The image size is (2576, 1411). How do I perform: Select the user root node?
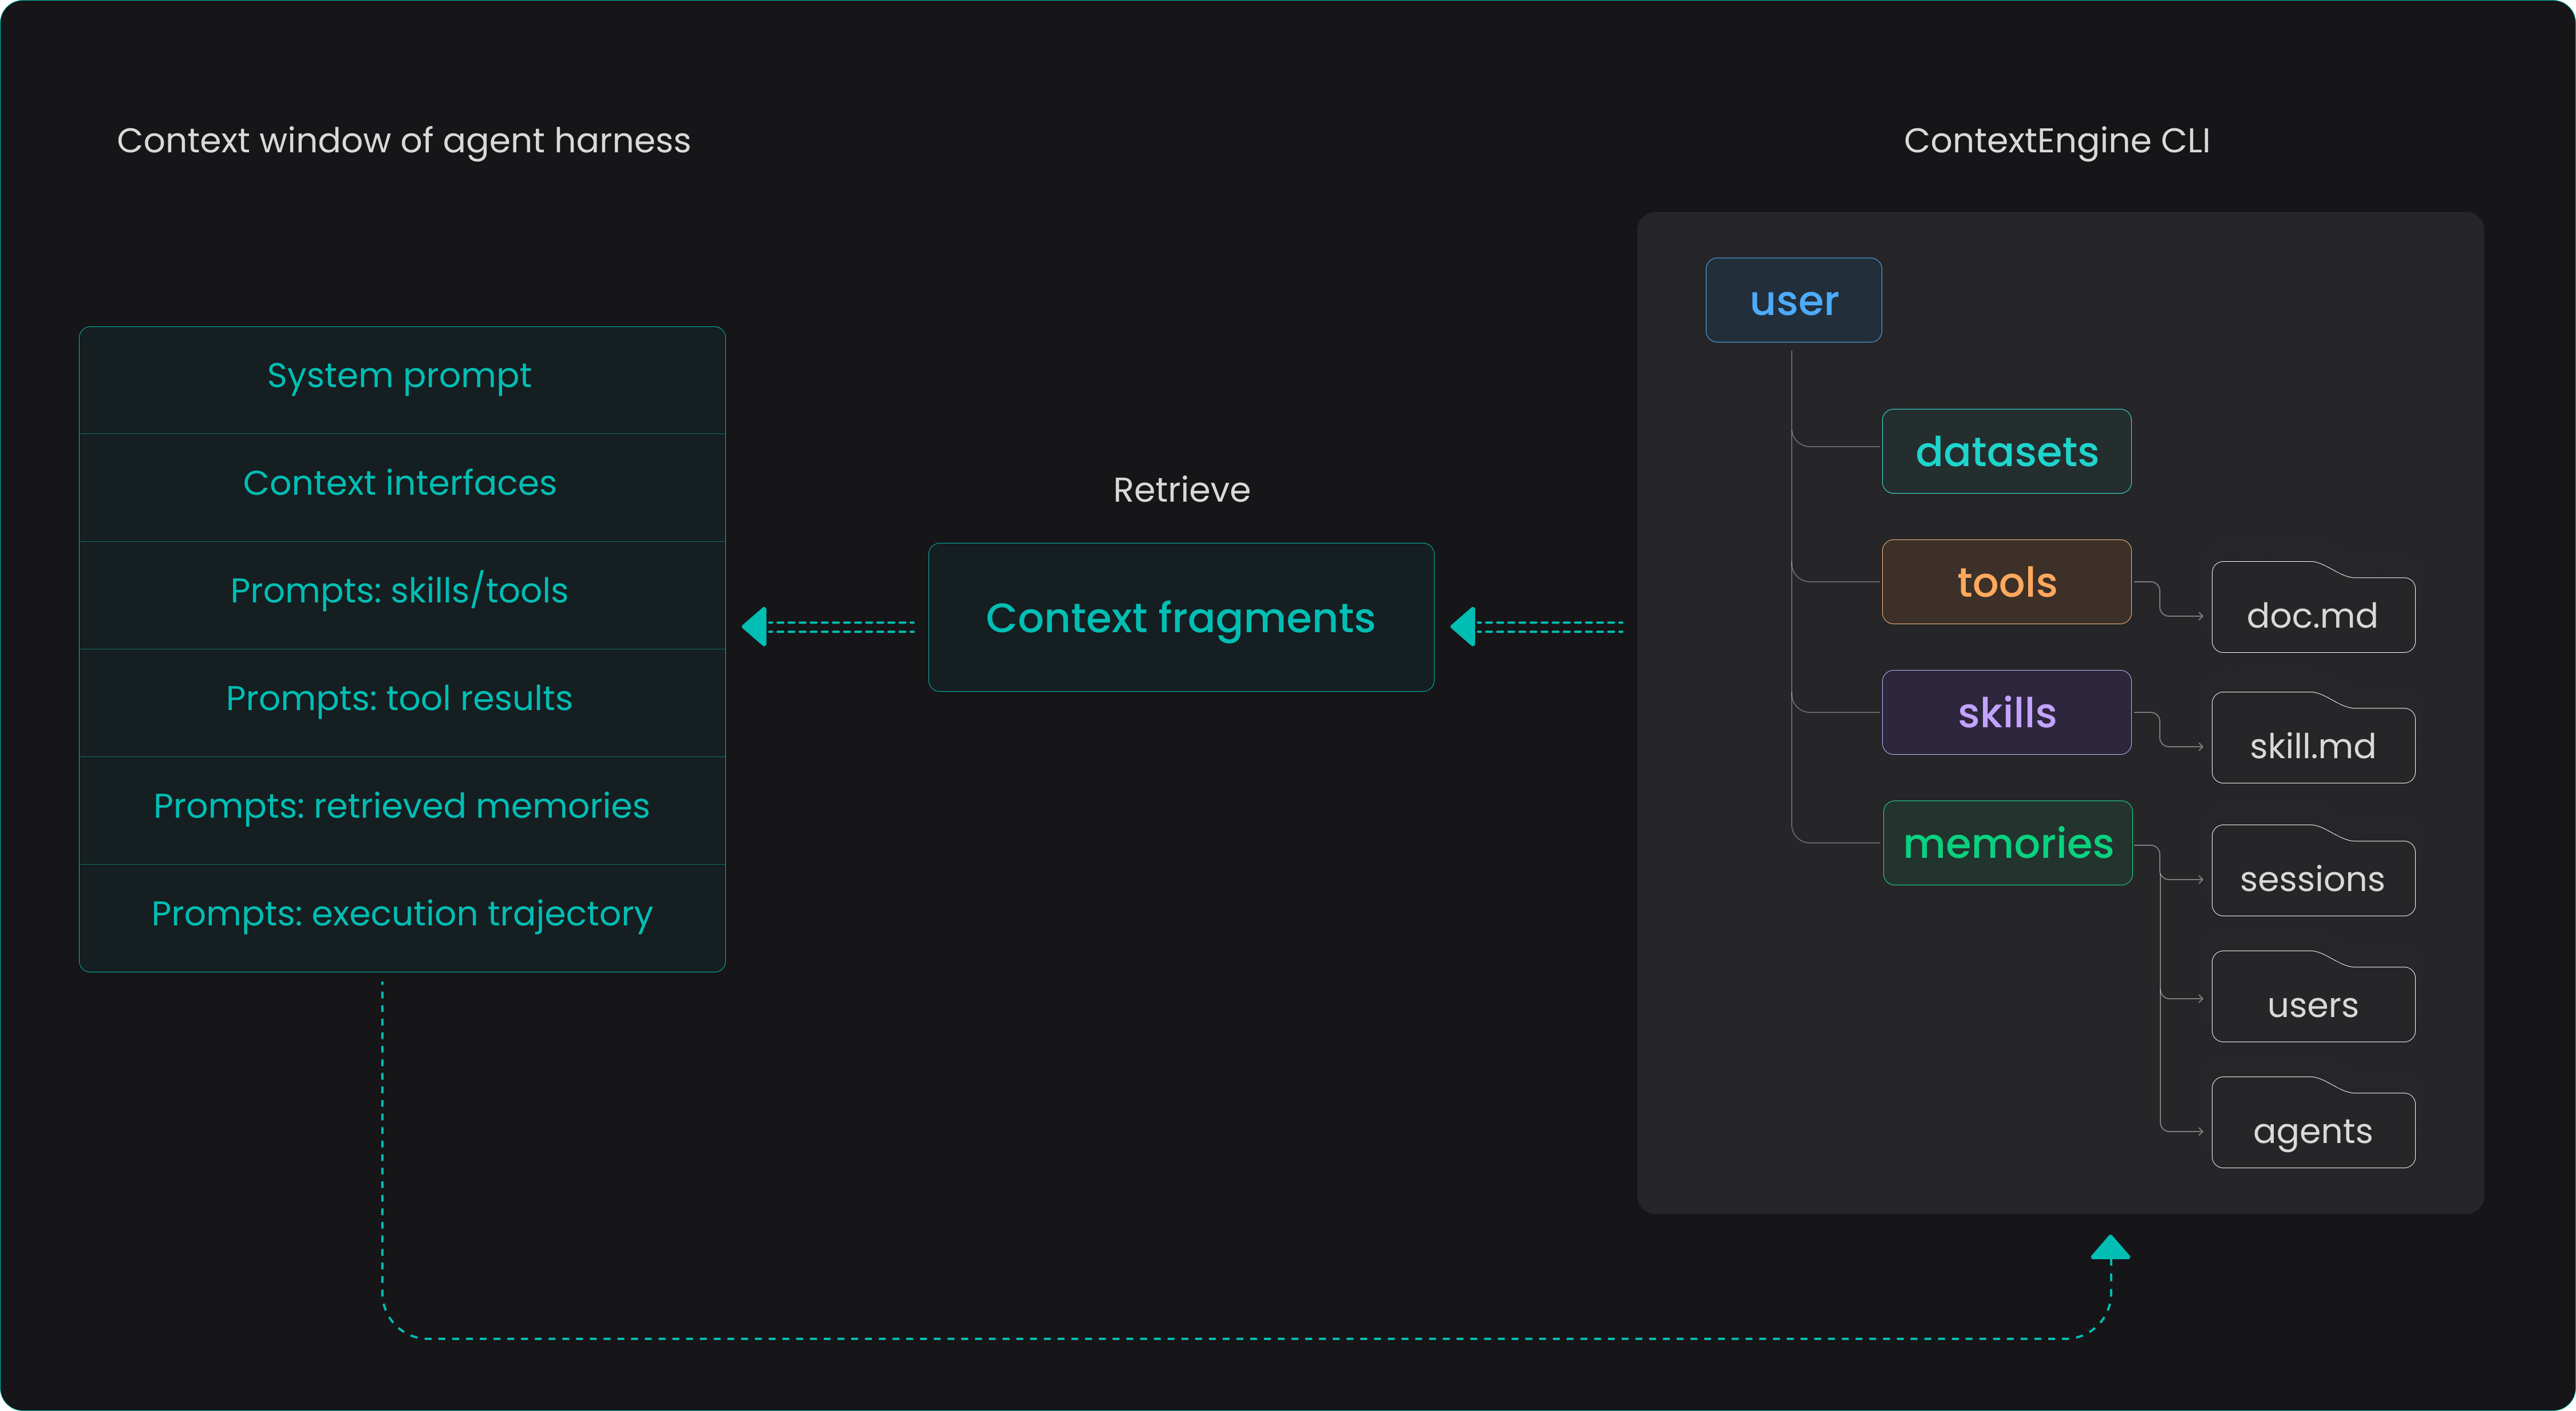click(x=1793, y=300)
